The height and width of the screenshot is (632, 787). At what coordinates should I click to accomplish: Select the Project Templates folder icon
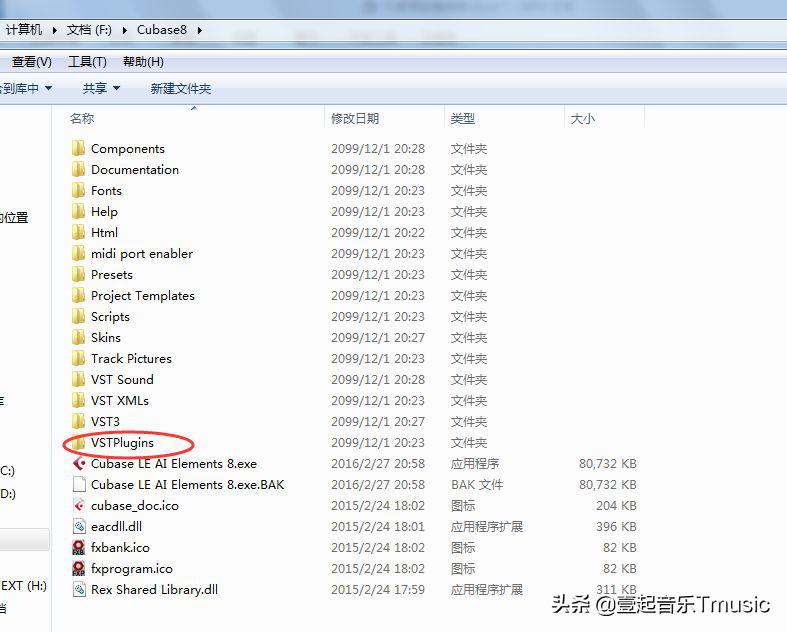(x=78, y=296)
